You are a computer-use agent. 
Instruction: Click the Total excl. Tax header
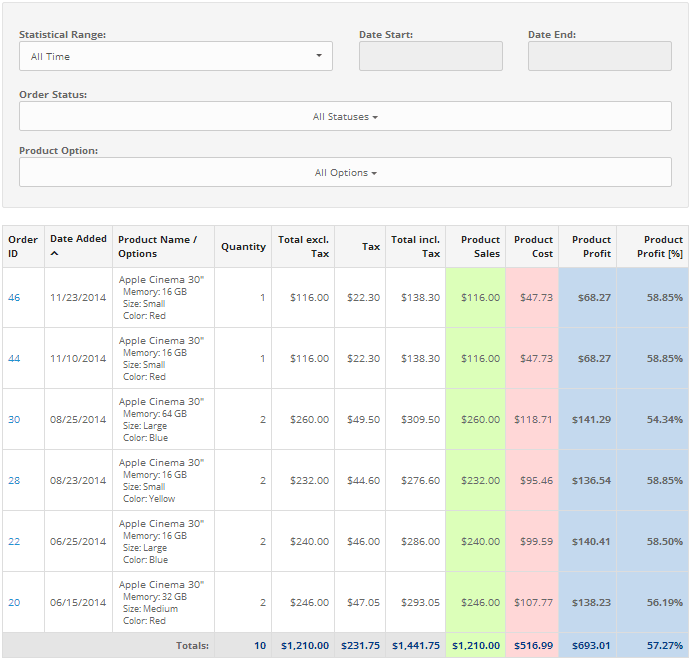(303, 246)
